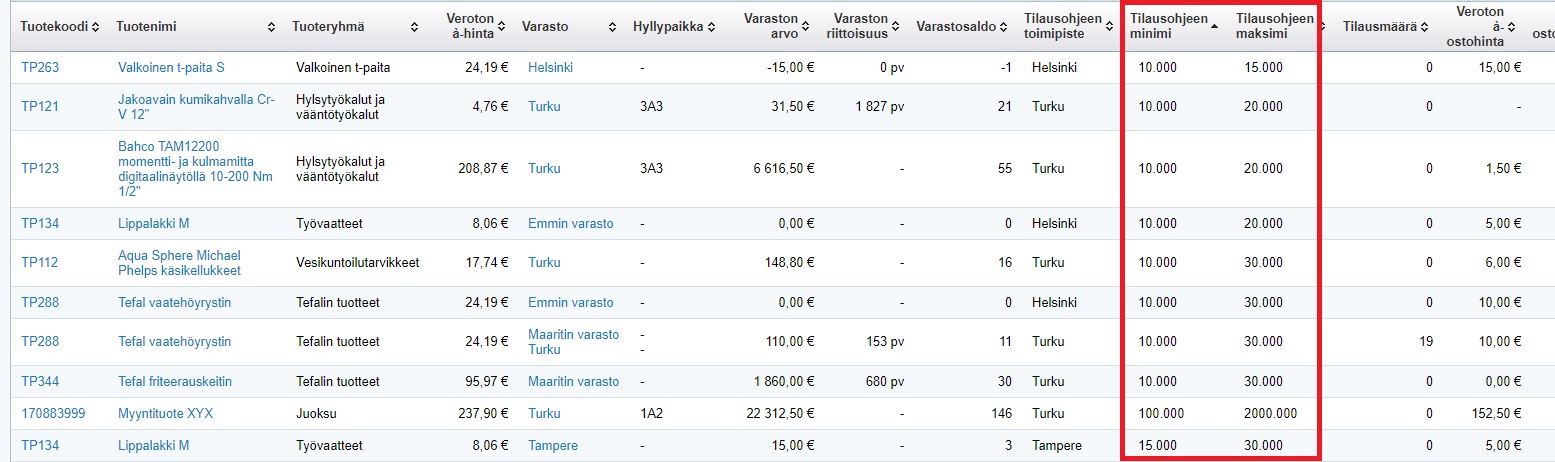Open product code TP112
The width and height of the screenshot is (1555, 462).
[x=40, y=263]
